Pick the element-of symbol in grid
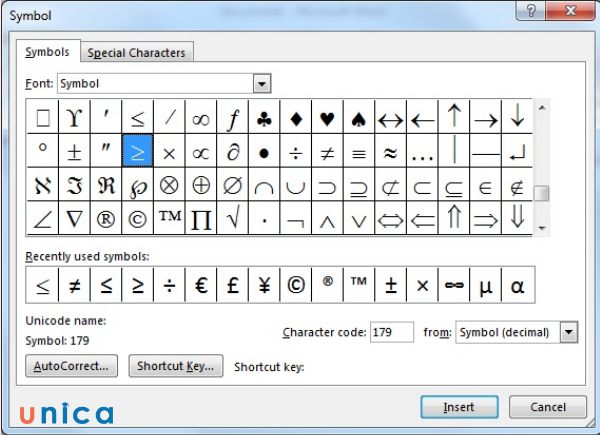The image size is (600, 435). pyautogui.click(x=485, y=184)
